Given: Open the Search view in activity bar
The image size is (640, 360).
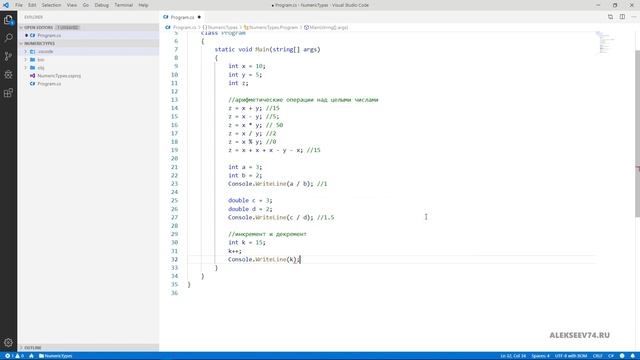Looking at the screenshot, I should point(8,38).
